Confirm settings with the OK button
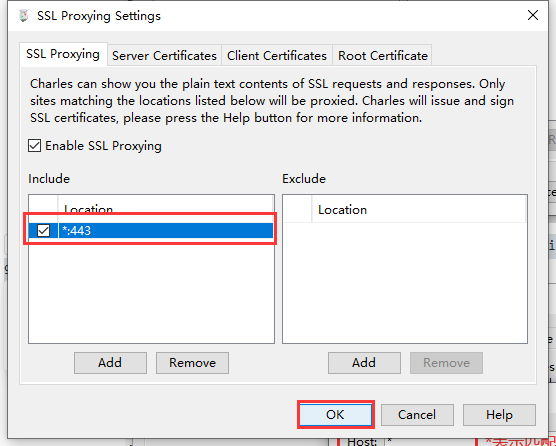This screenshot has height=446, width=556. point(335,414)
